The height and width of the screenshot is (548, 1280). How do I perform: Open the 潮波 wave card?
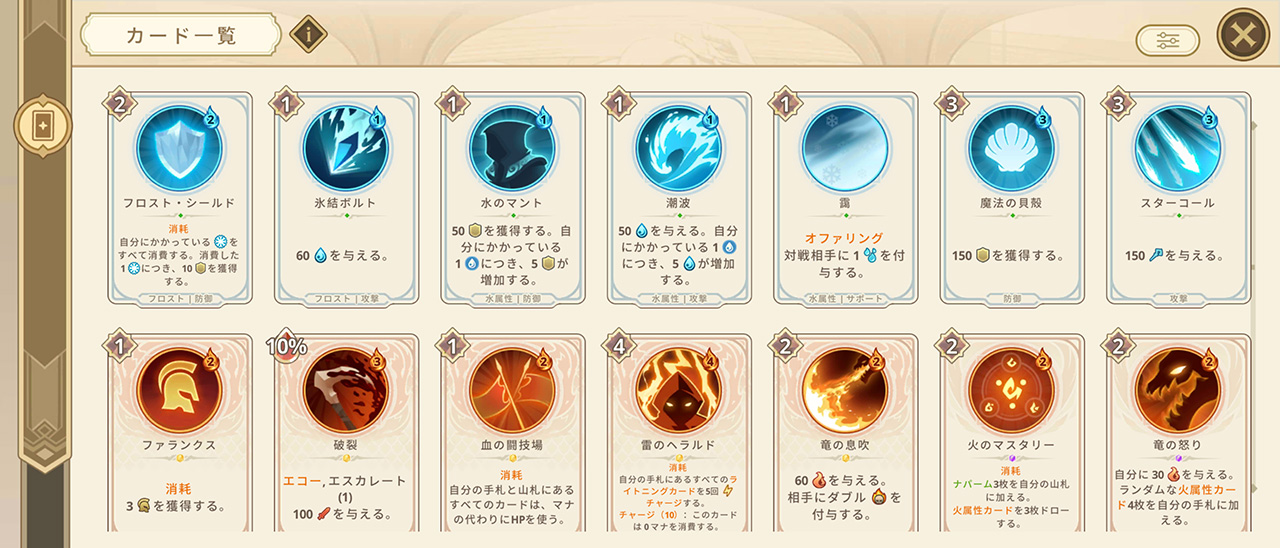tap(677, 198)
